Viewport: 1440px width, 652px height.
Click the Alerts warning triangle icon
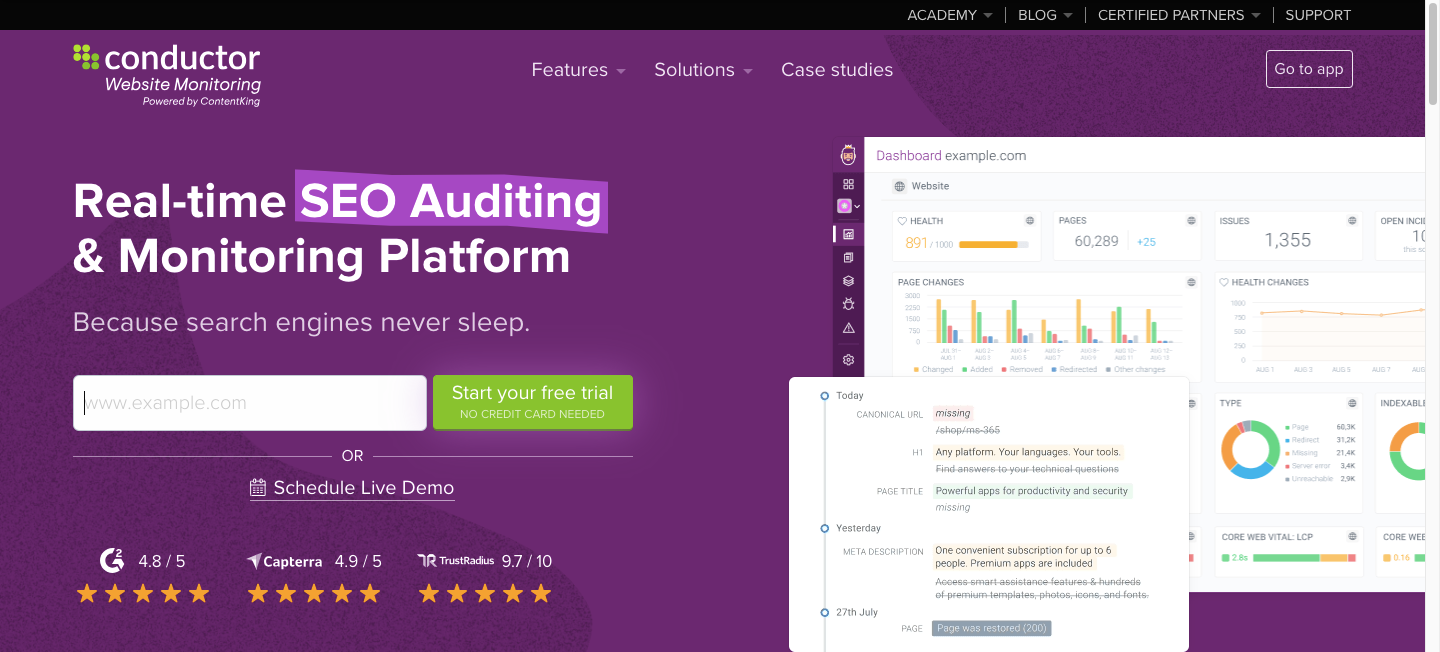(848, 328)
